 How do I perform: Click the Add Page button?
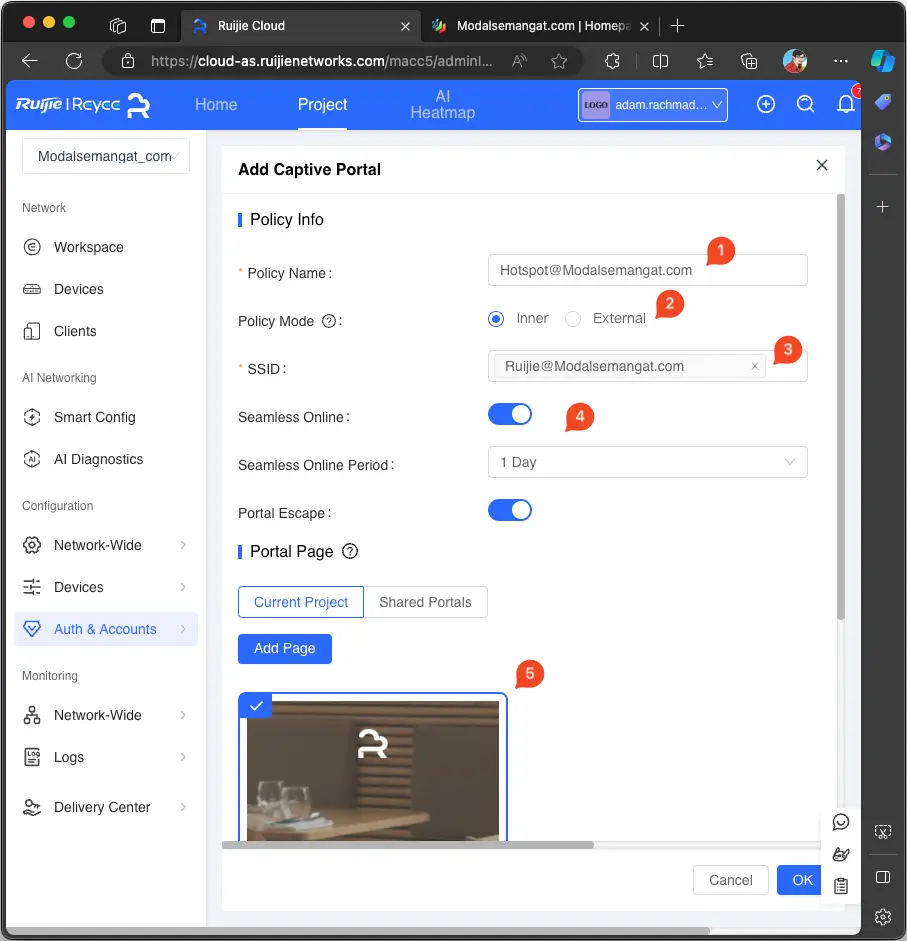pos(285,649)
